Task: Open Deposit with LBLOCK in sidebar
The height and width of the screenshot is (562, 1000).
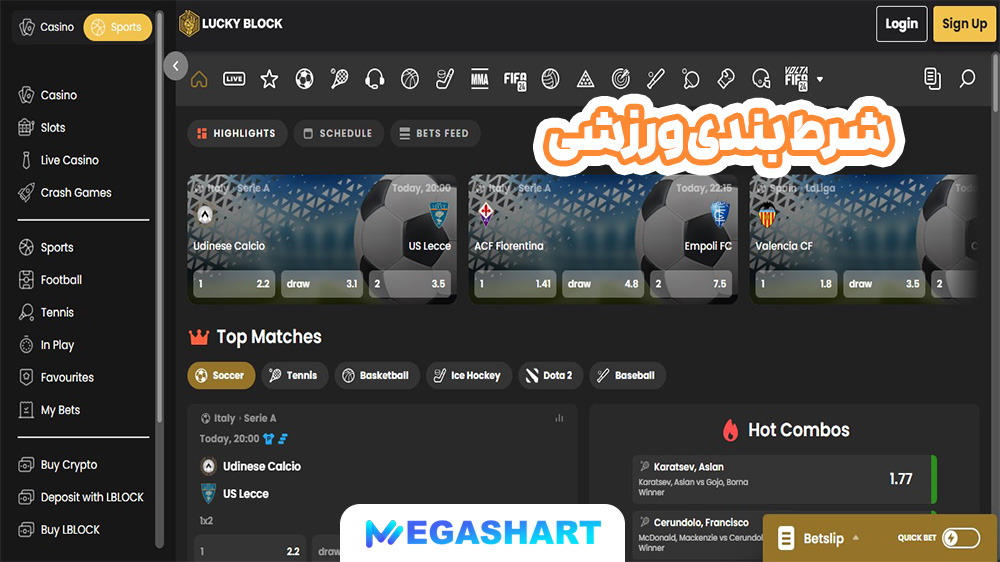Action: [81, 497]
